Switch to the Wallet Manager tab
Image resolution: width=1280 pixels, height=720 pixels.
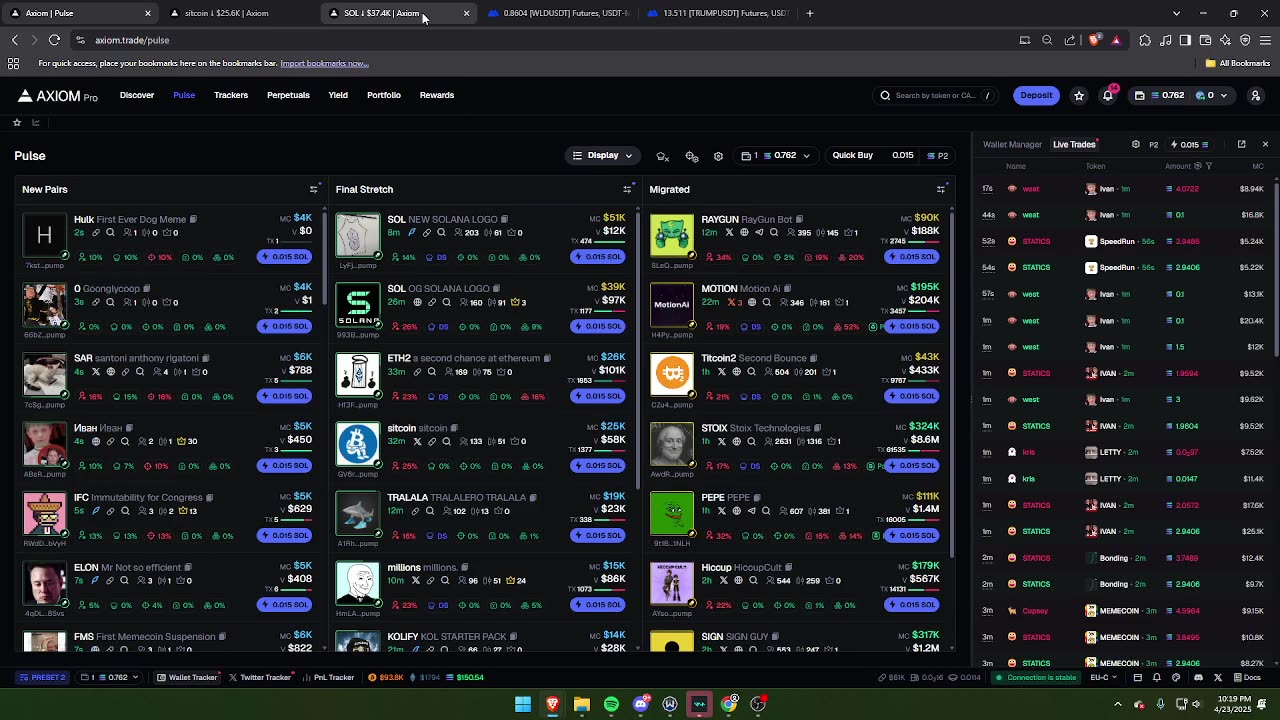(x=1012, y=144)
